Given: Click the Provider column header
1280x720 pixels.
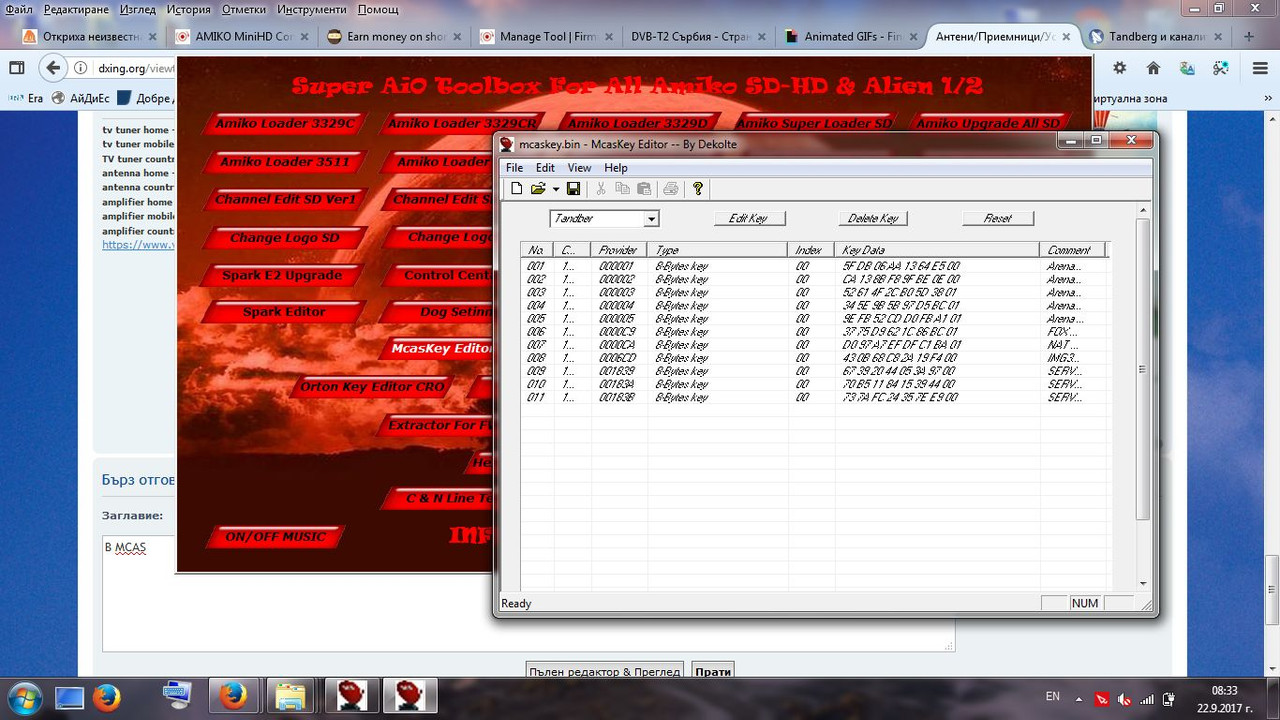Looking at the screenshot, I should (x=618, y=250).
